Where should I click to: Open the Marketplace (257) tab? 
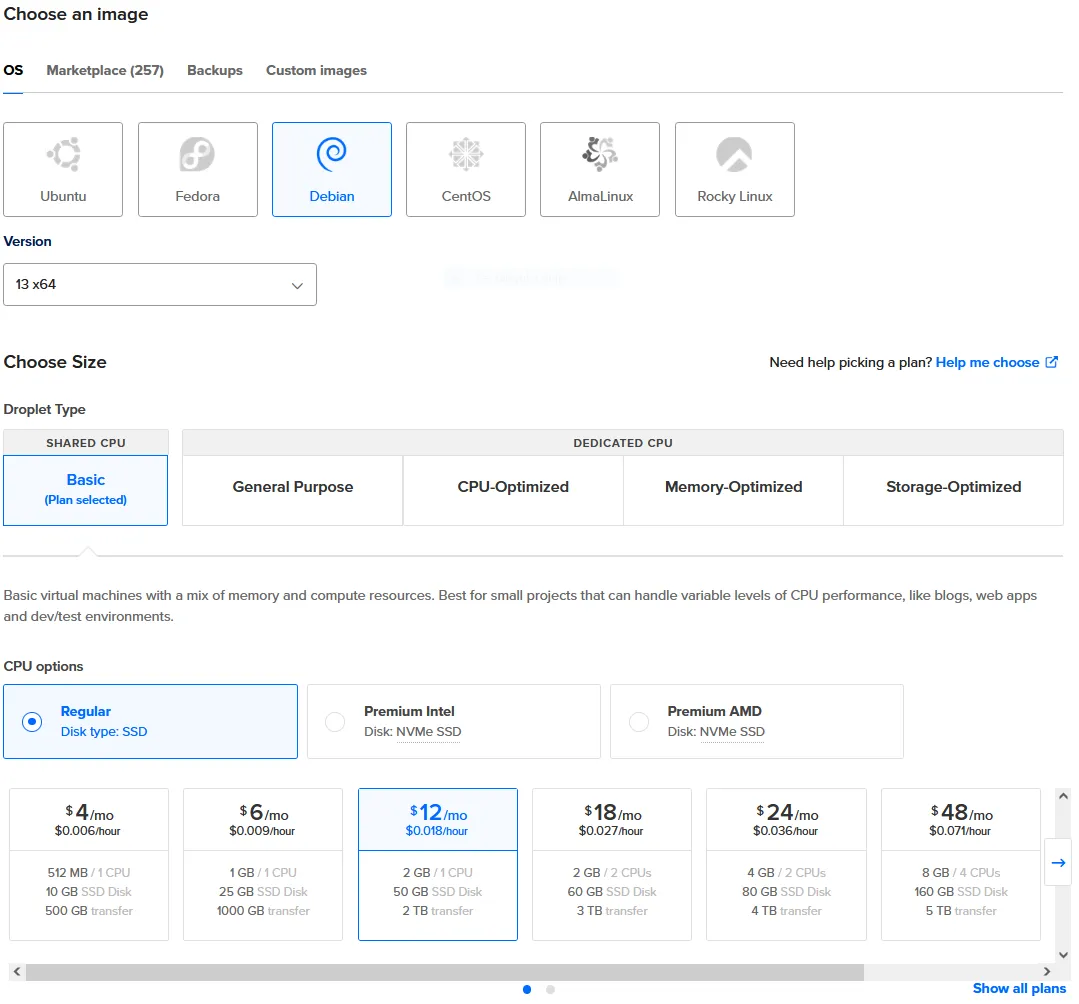pos(105,70)
